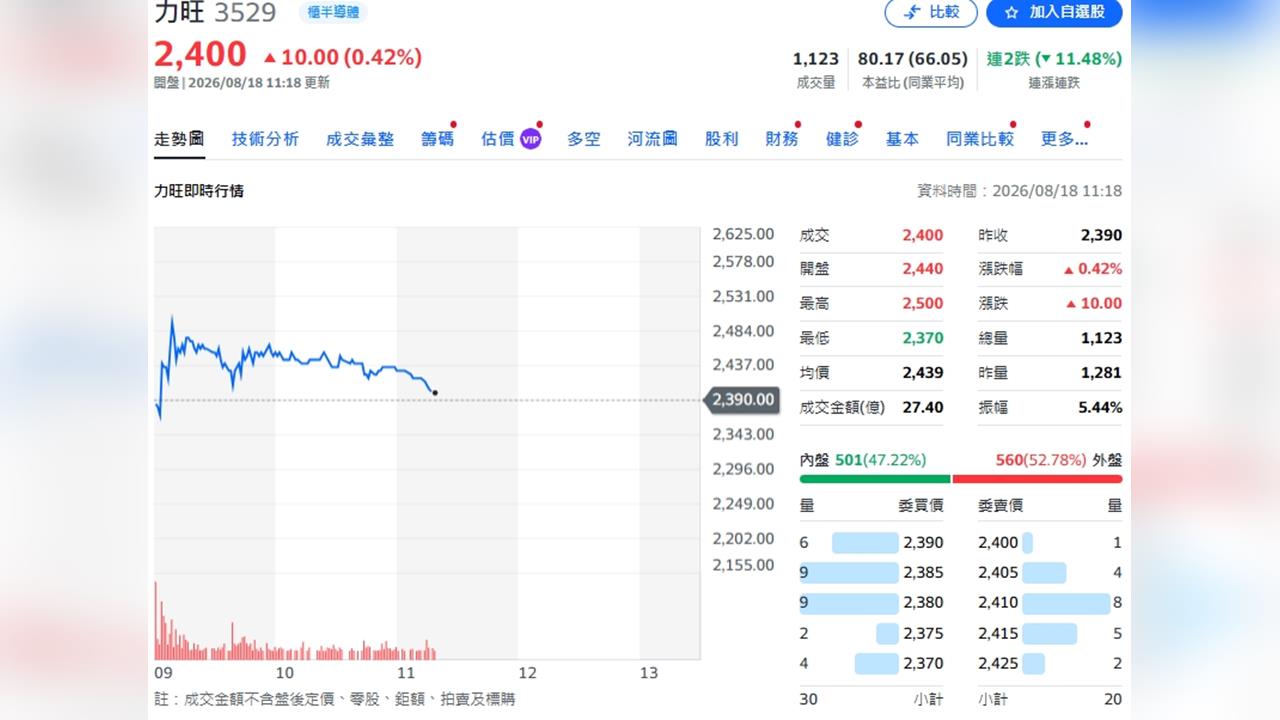Switch to the 基本 tab
This screenshot has width=1280, height=720.
902,139
